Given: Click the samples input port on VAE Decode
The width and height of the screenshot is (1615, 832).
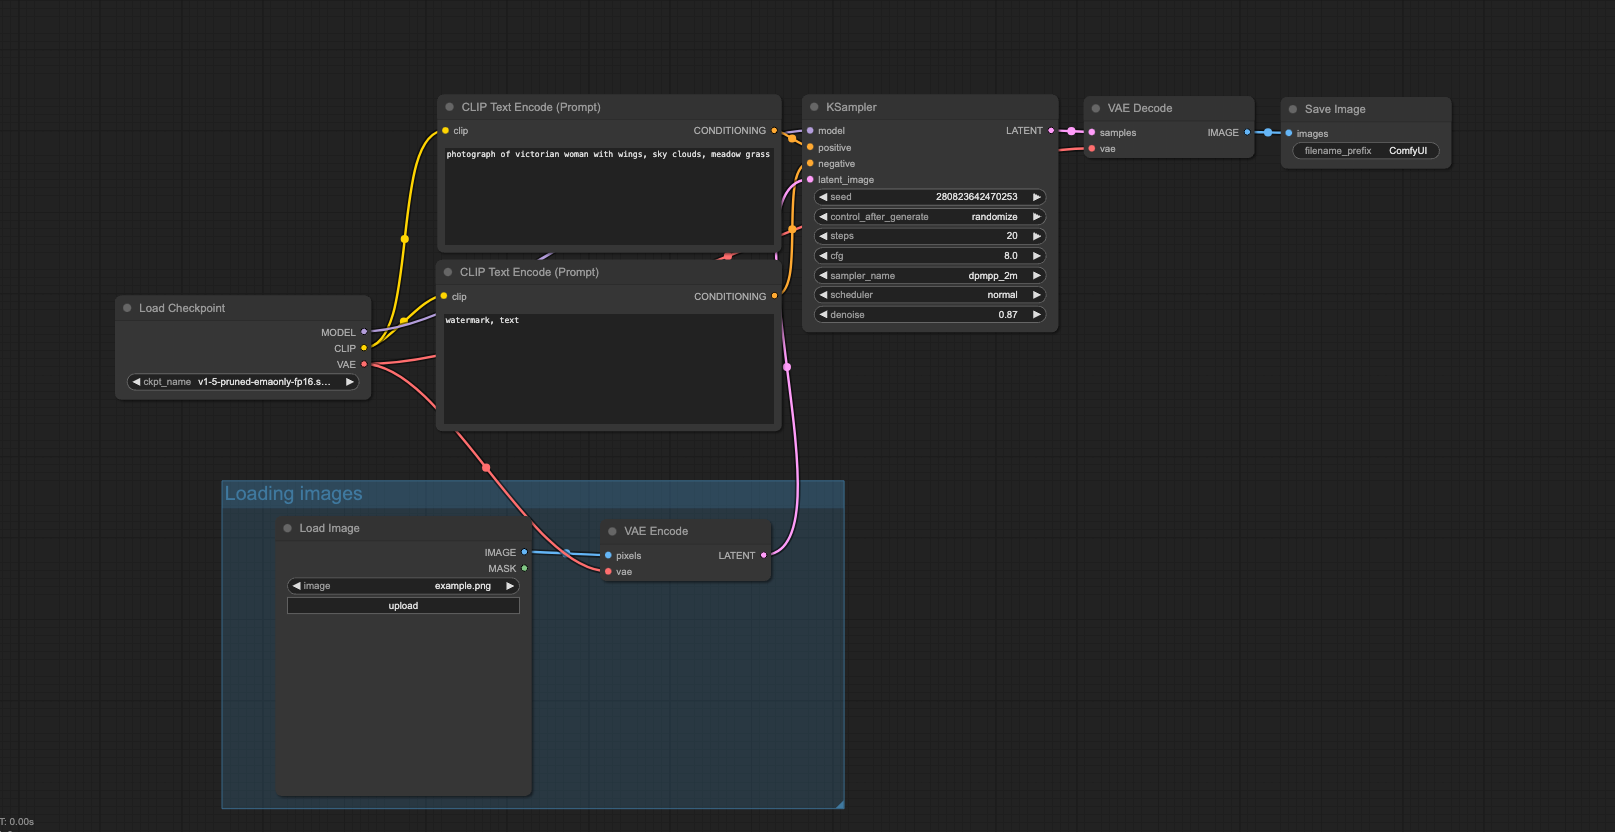Looking at the screenshot, I should (1092, 132).
